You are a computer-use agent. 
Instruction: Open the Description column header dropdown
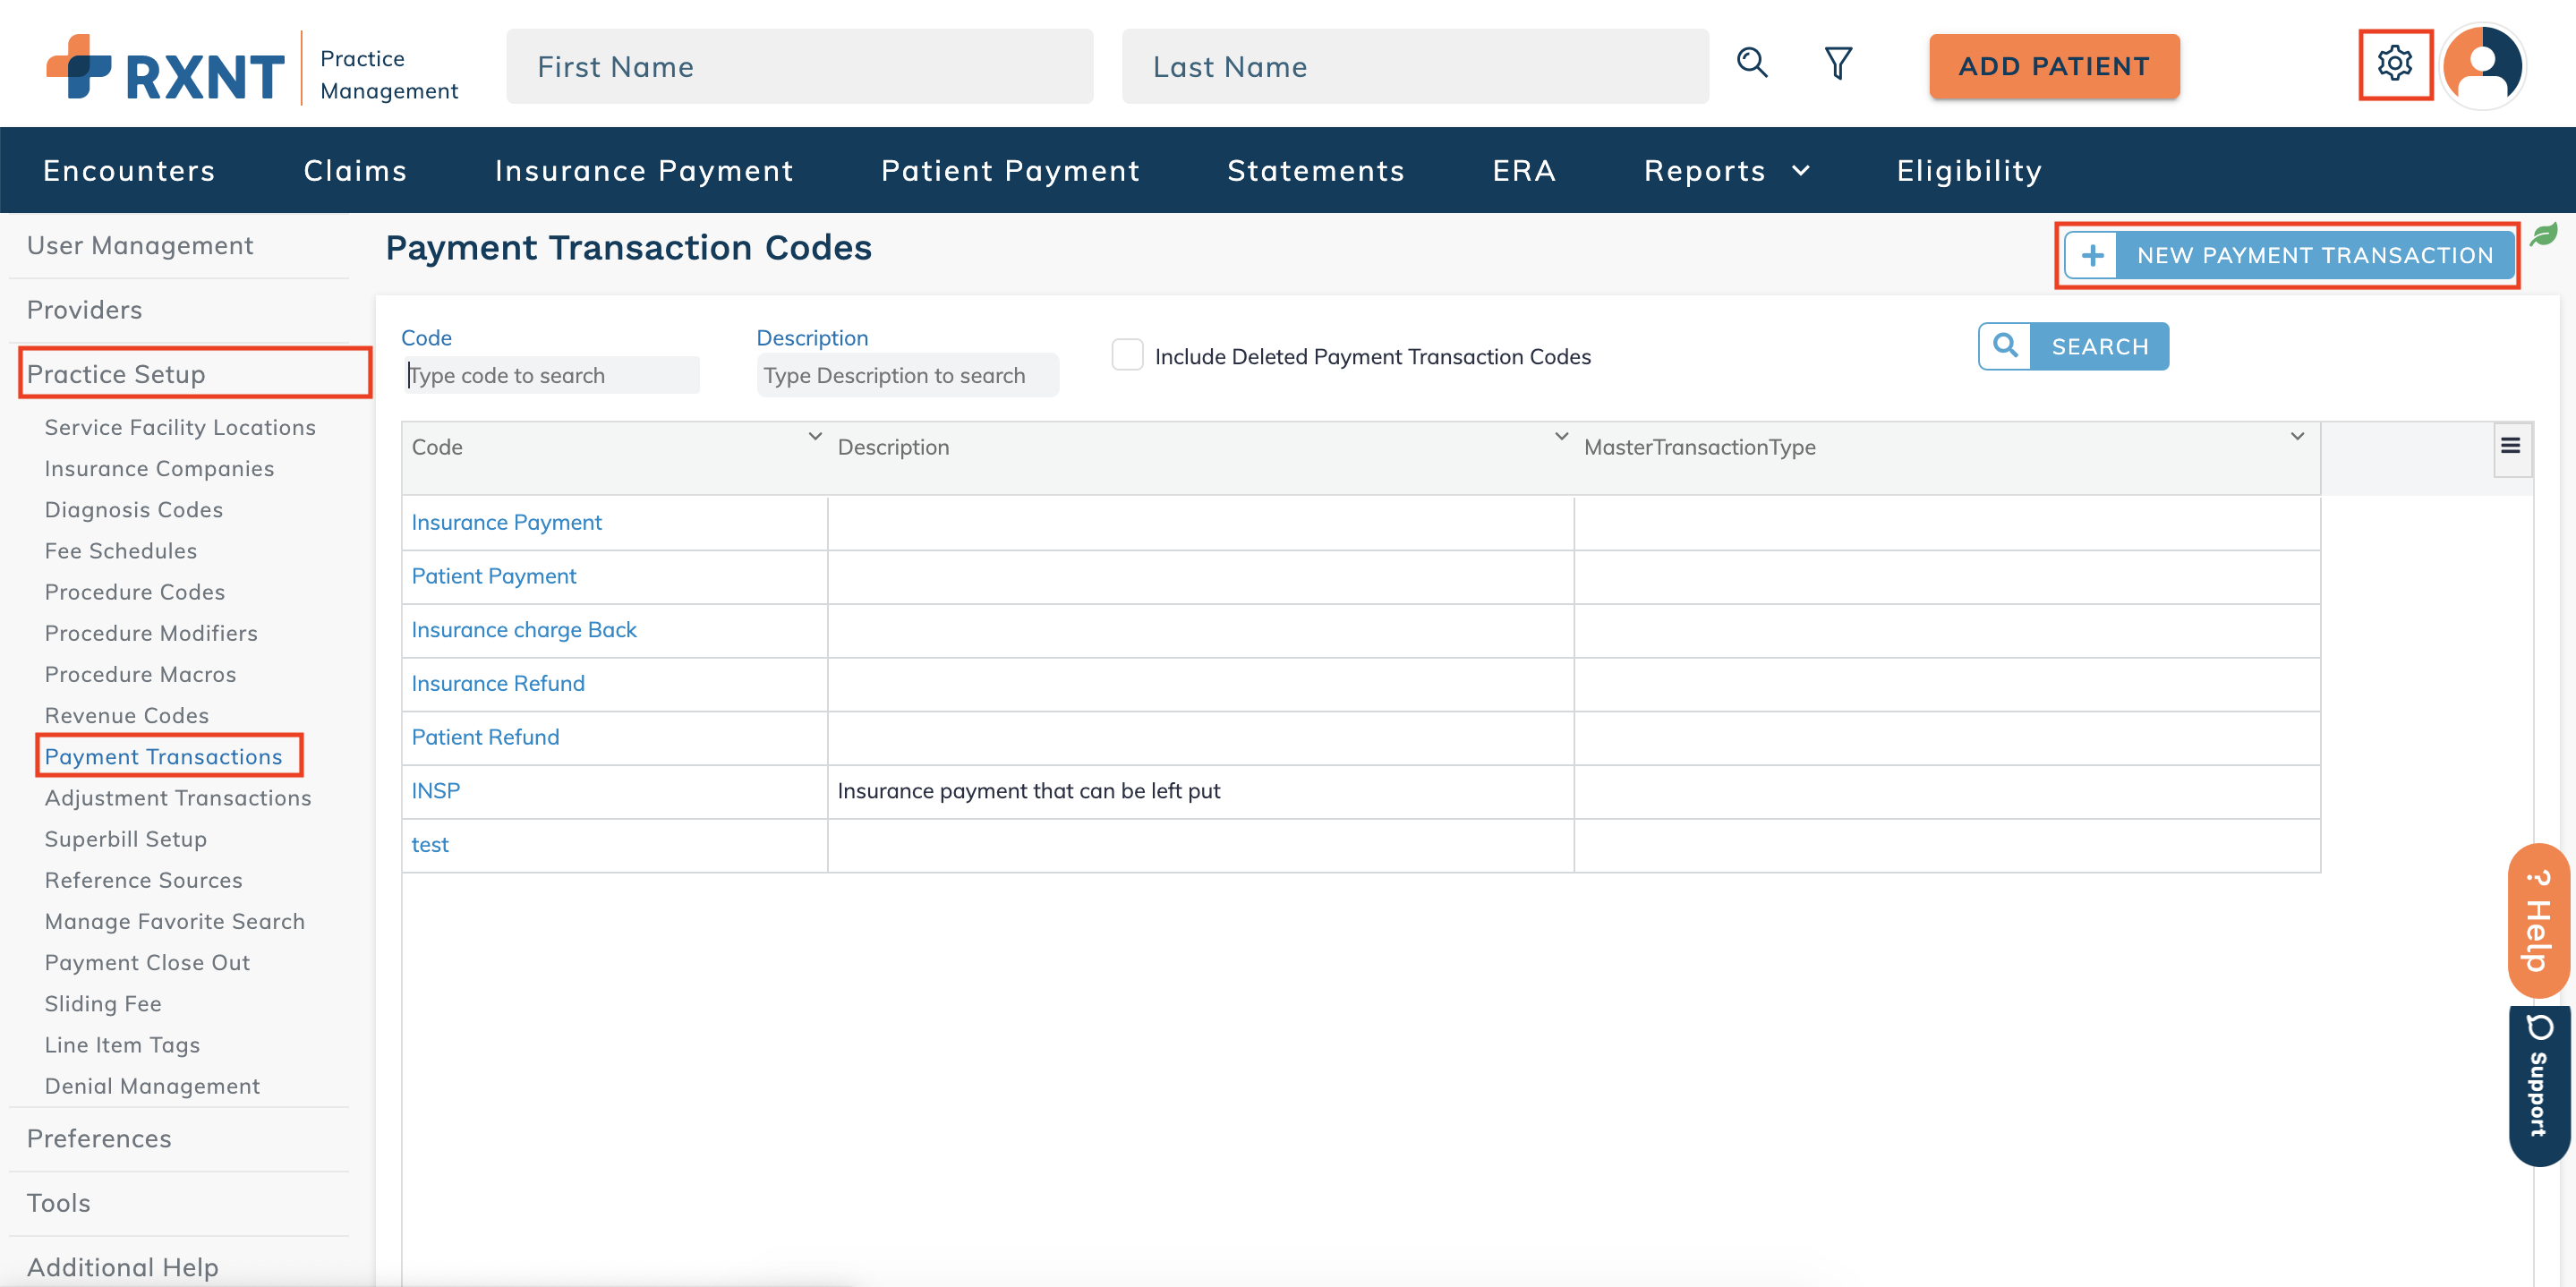[x=1561, y=436]
